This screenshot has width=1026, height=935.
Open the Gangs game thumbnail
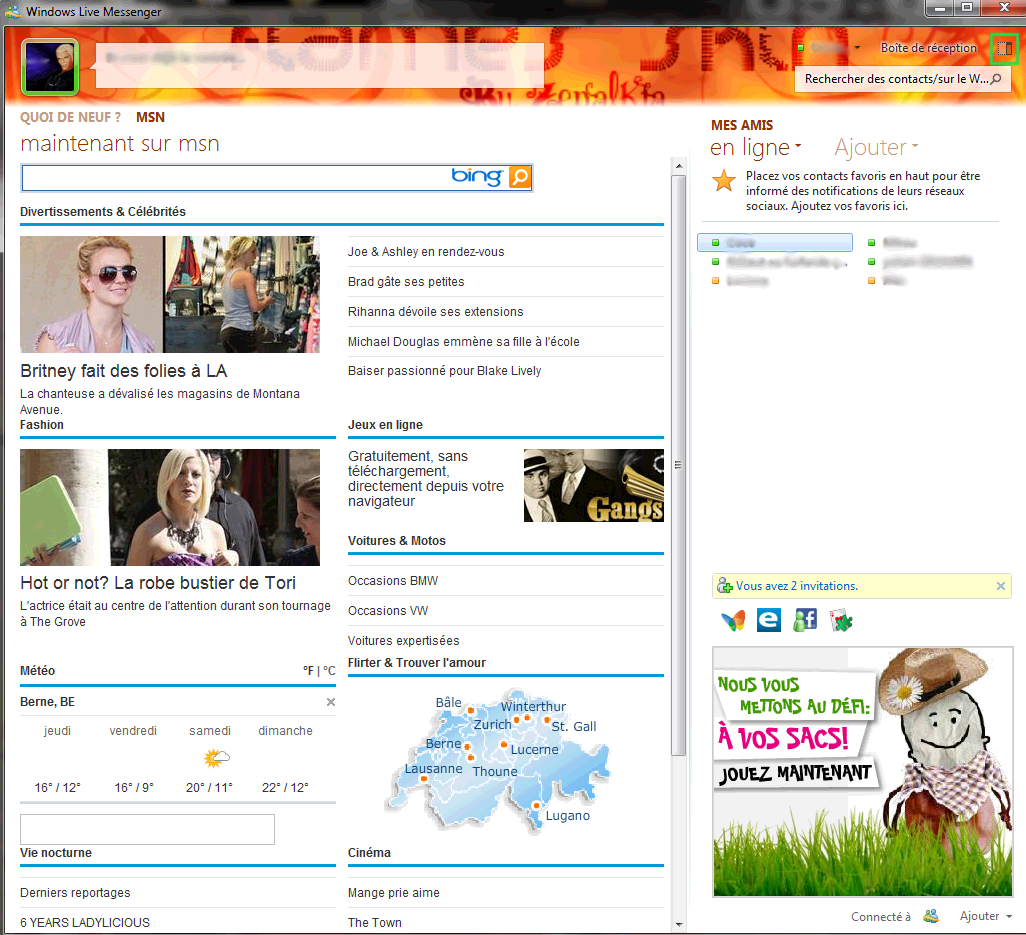click(593, 485)
